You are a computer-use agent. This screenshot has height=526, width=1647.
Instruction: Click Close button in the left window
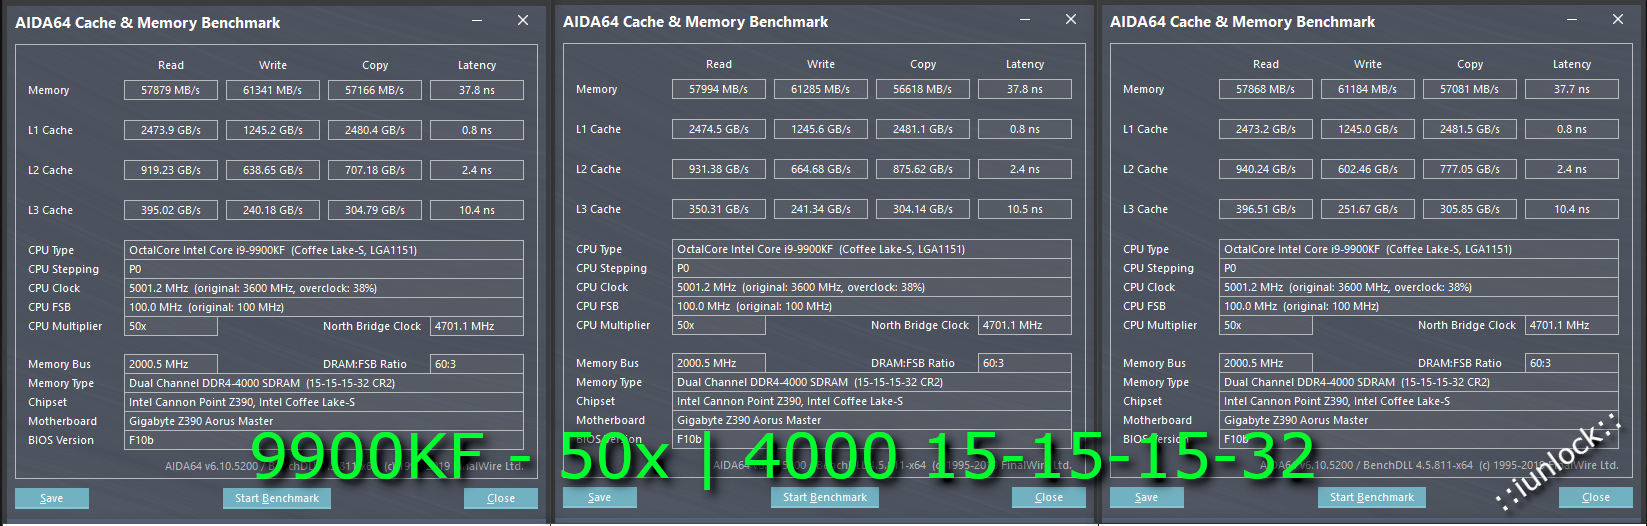501,498
